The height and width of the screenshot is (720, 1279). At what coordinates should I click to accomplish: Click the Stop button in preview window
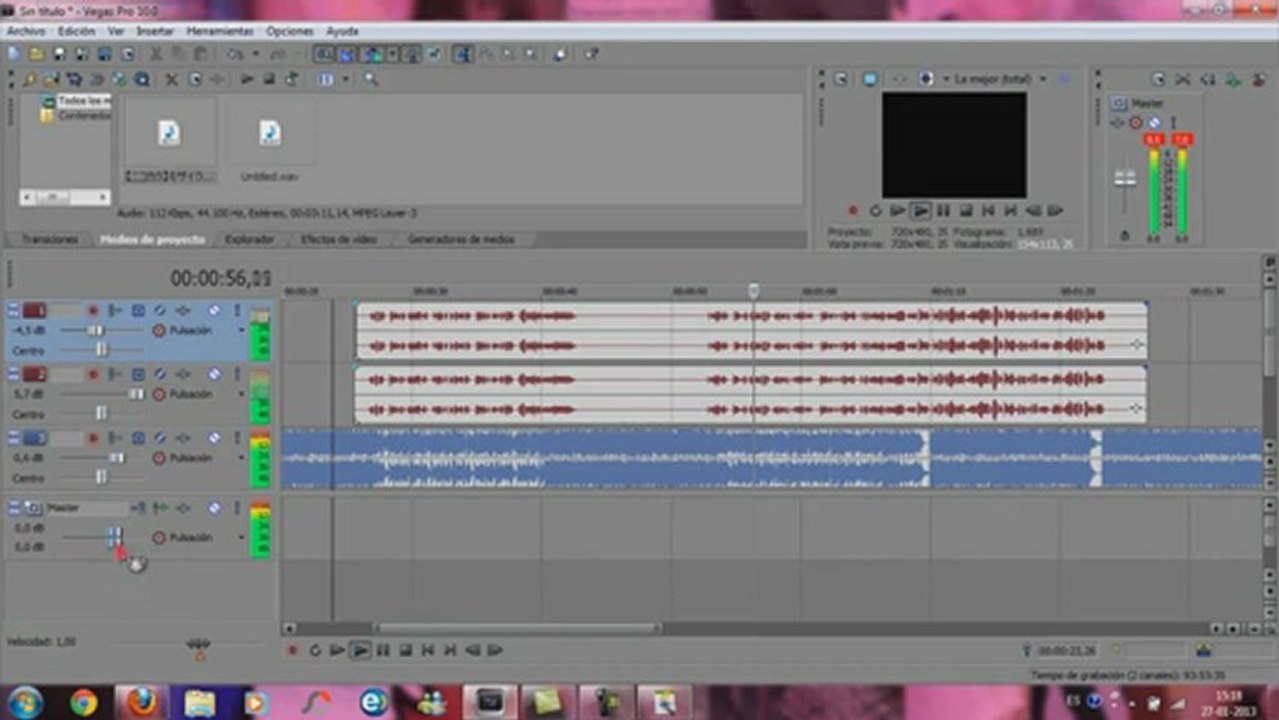tap(966, 211)
